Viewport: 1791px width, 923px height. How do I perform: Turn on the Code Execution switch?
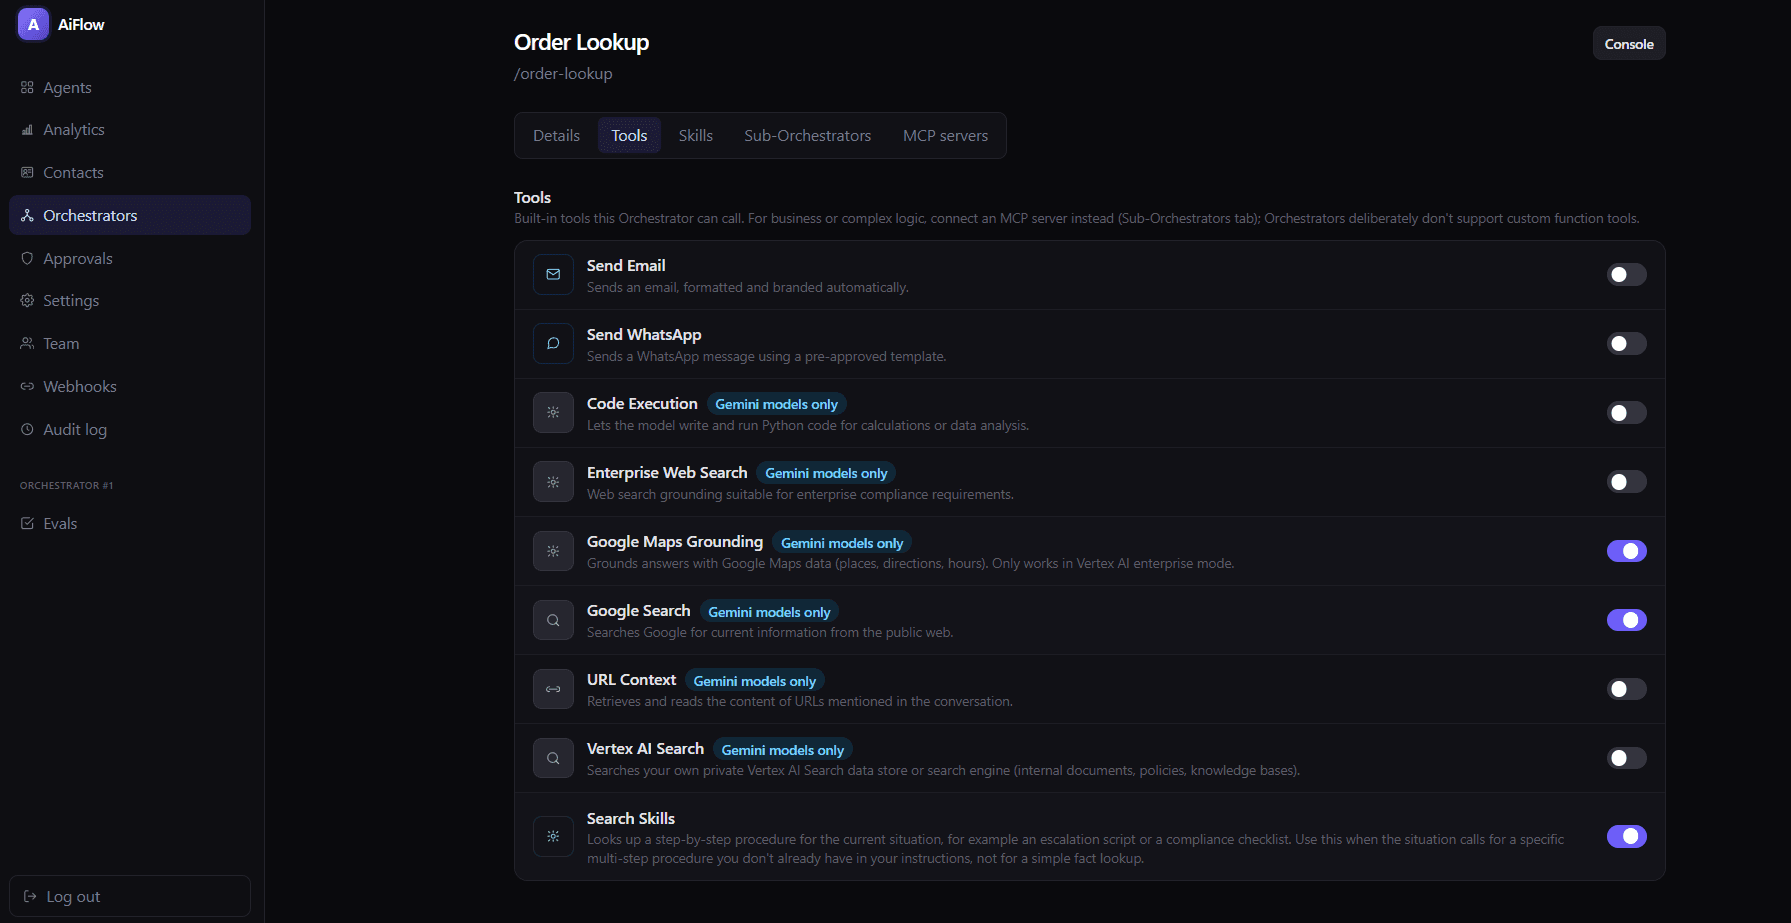pos(1626,412)
